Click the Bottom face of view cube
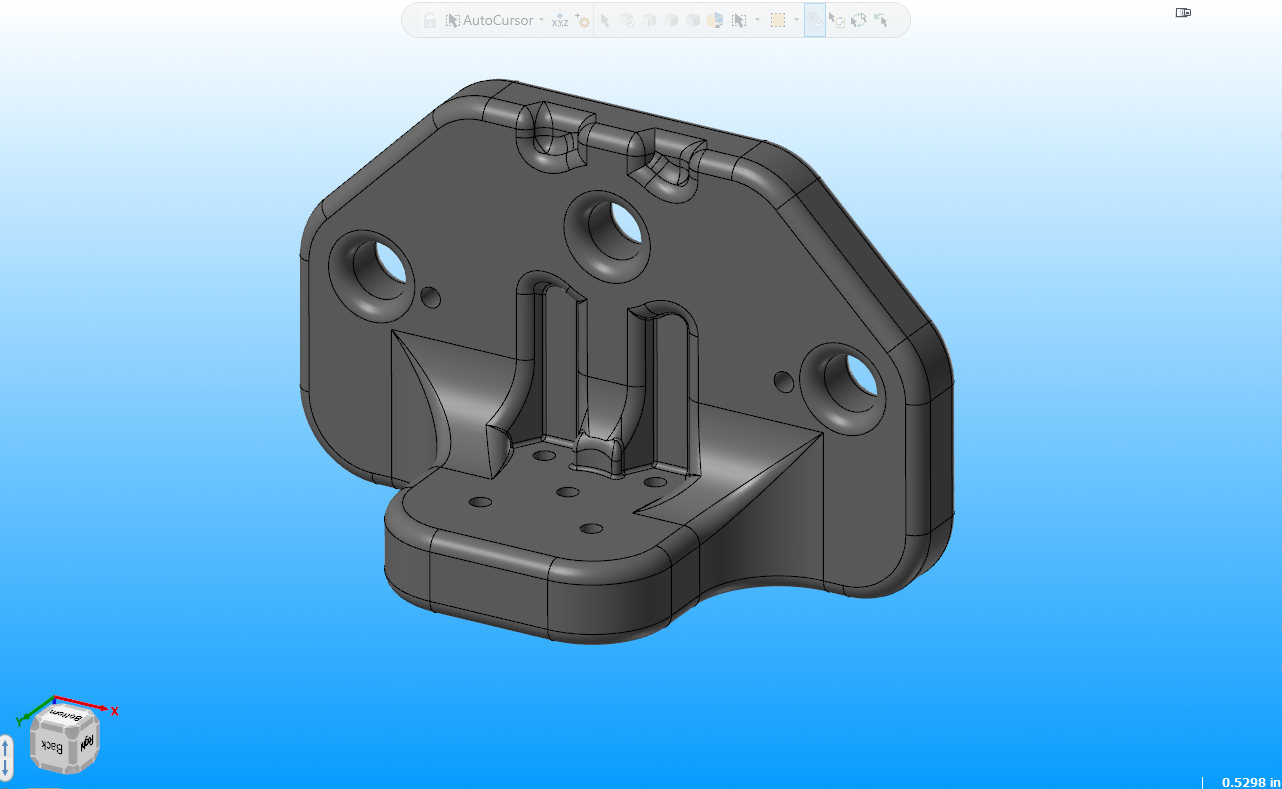The width and height of the screenshot is (1282, 789). [66, 716]
